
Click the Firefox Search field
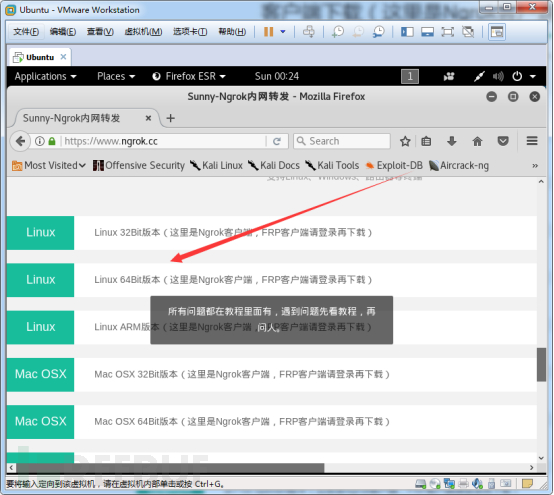[342, 141]
